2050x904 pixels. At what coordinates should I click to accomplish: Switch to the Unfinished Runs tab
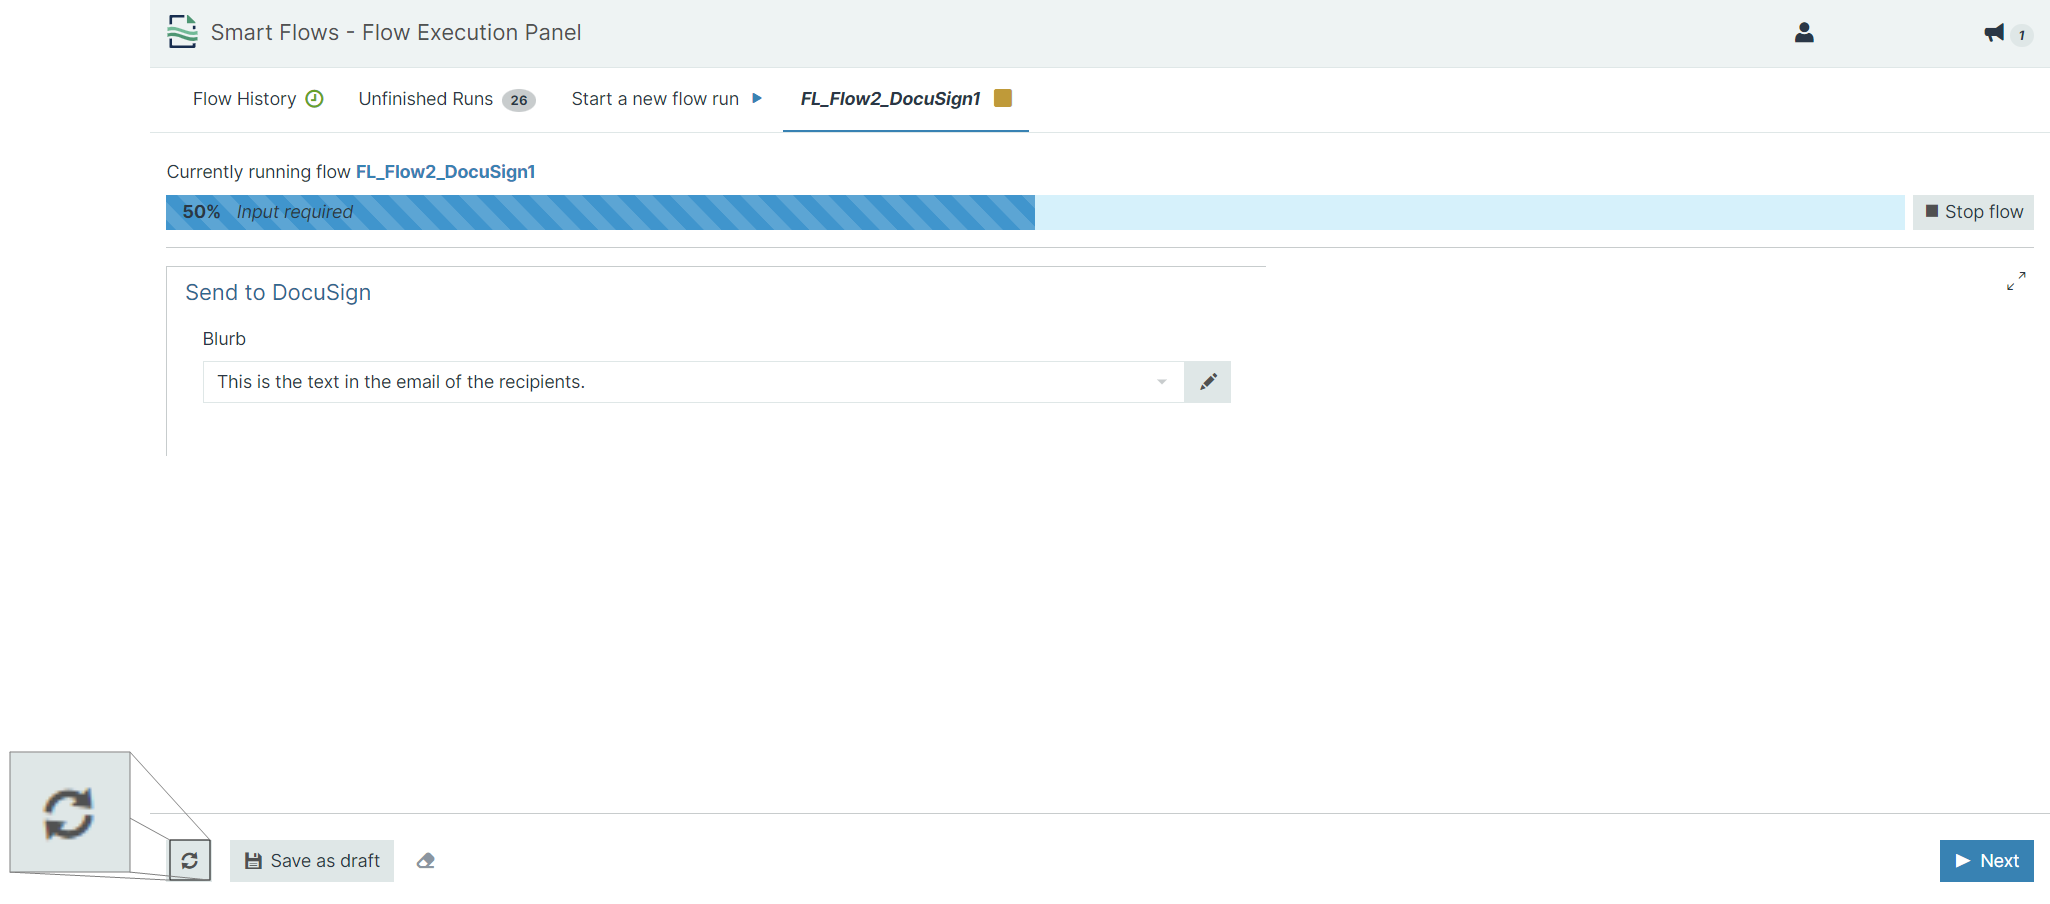(447, 99)
